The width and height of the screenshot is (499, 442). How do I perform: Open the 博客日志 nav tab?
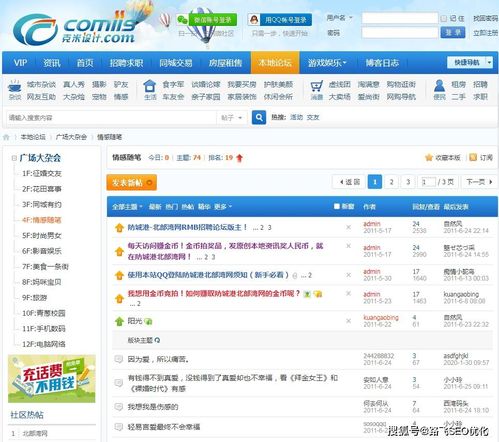[382, 63]
